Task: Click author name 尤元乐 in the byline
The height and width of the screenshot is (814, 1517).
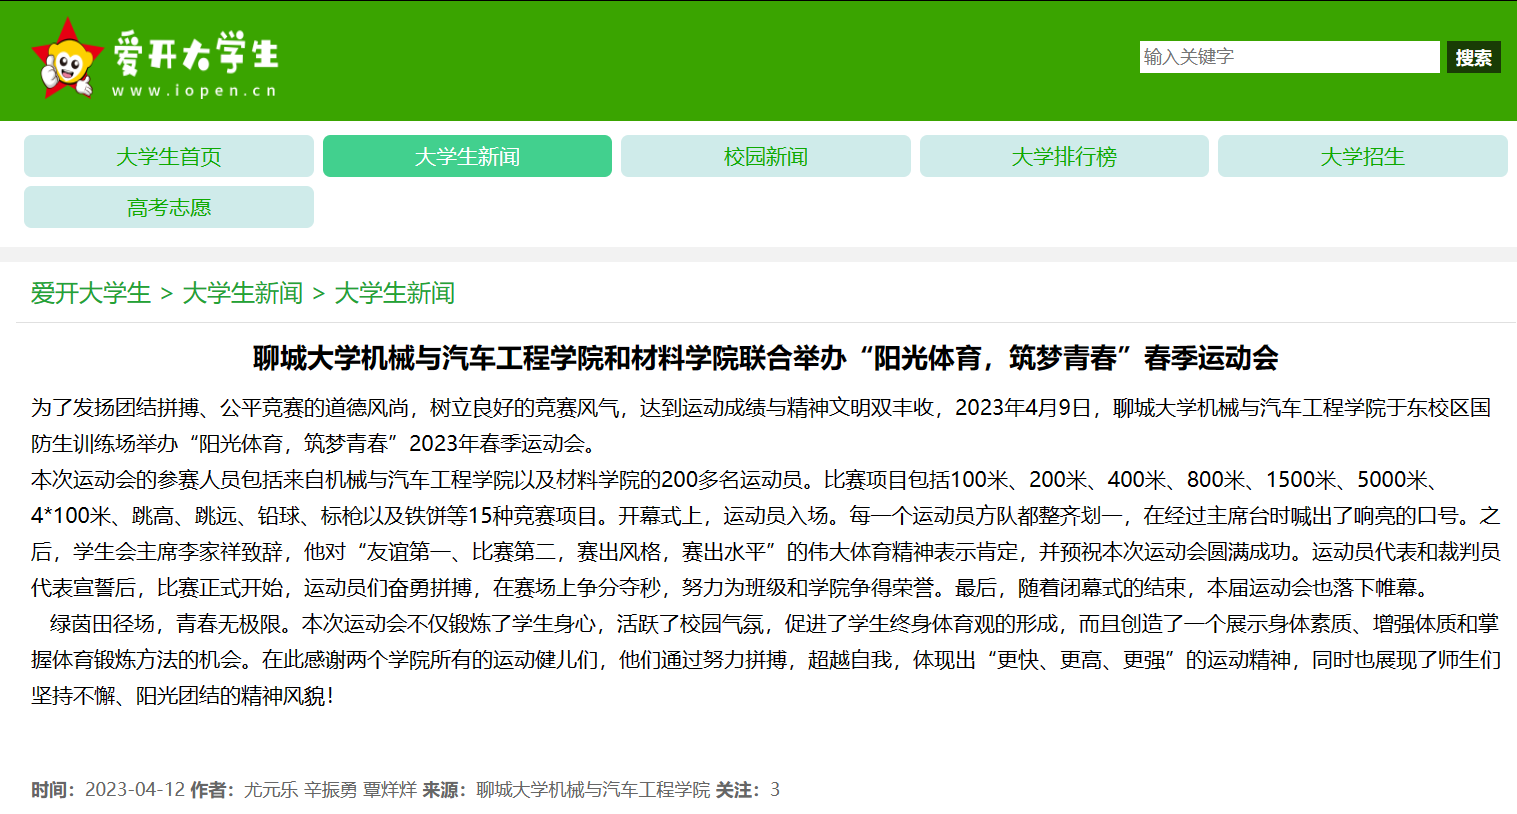Action: tap(271, 790)
